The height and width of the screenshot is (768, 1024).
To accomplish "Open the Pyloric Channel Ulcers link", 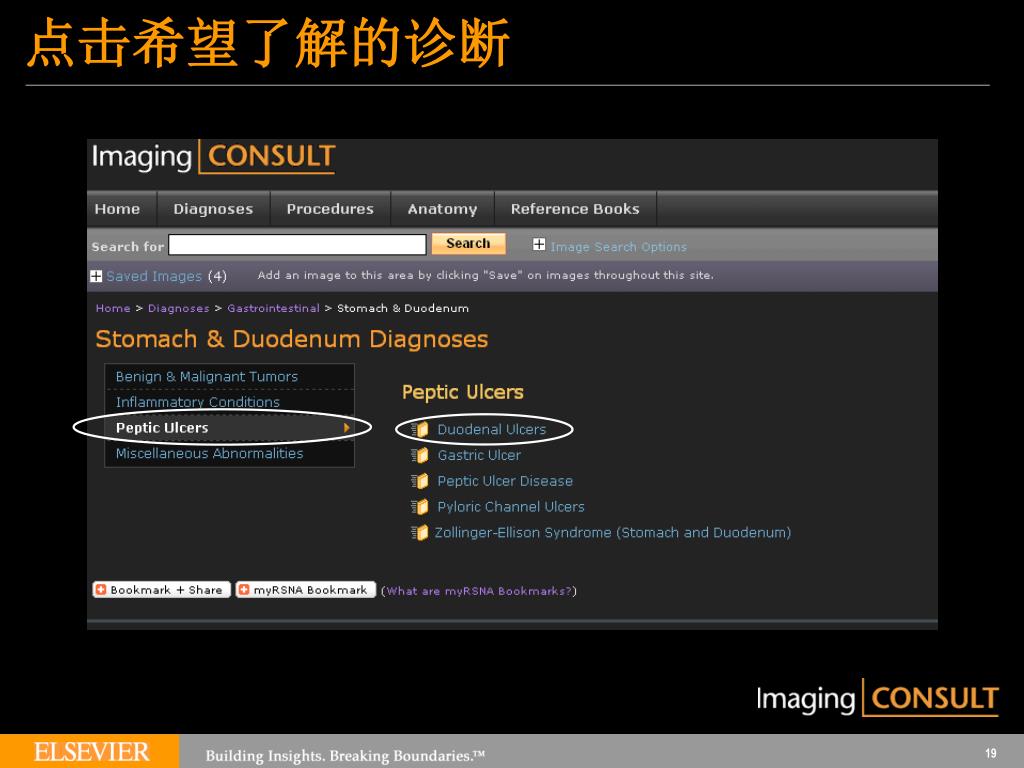I will coord(511,507).
